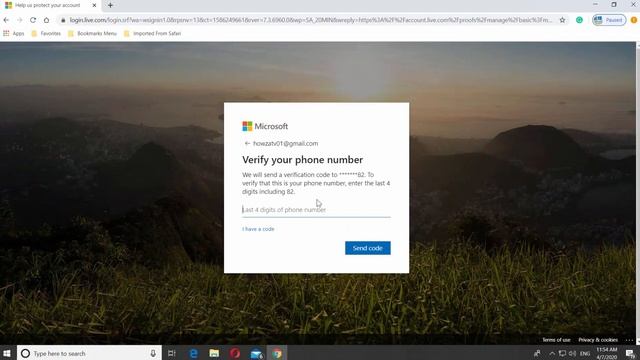Open the Action Center notifications icon
The width and height of the screenshot is (640, 360).
(631, 353)
